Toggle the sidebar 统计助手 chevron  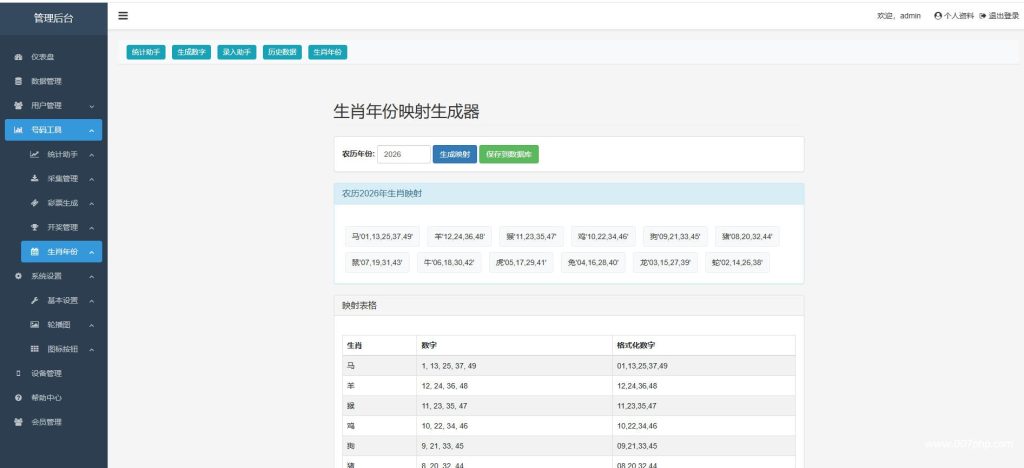(x=91, y=155)
